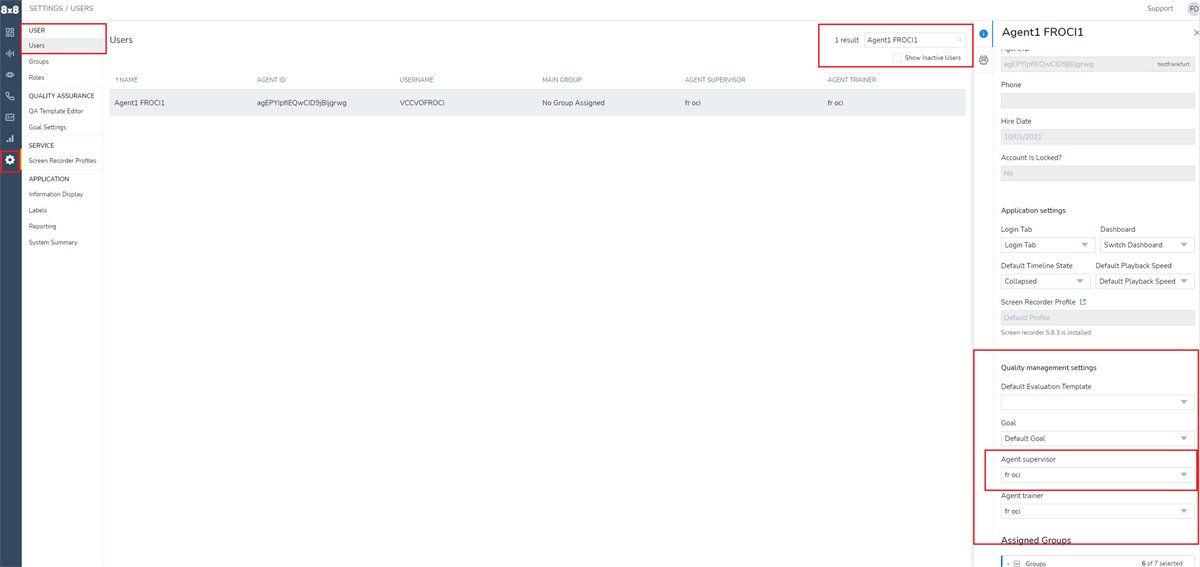Open the Default Playback Speed dropdown

coord(1145,281)
